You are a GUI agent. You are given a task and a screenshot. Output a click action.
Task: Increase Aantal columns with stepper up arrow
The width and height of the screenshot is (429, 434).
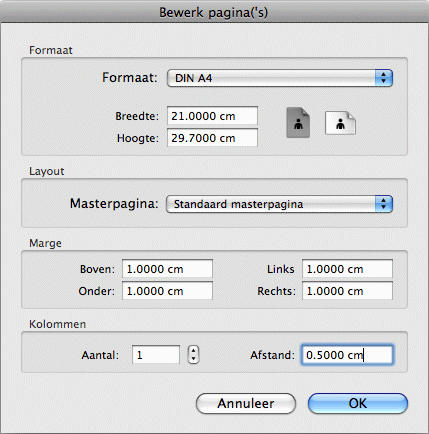193,350
